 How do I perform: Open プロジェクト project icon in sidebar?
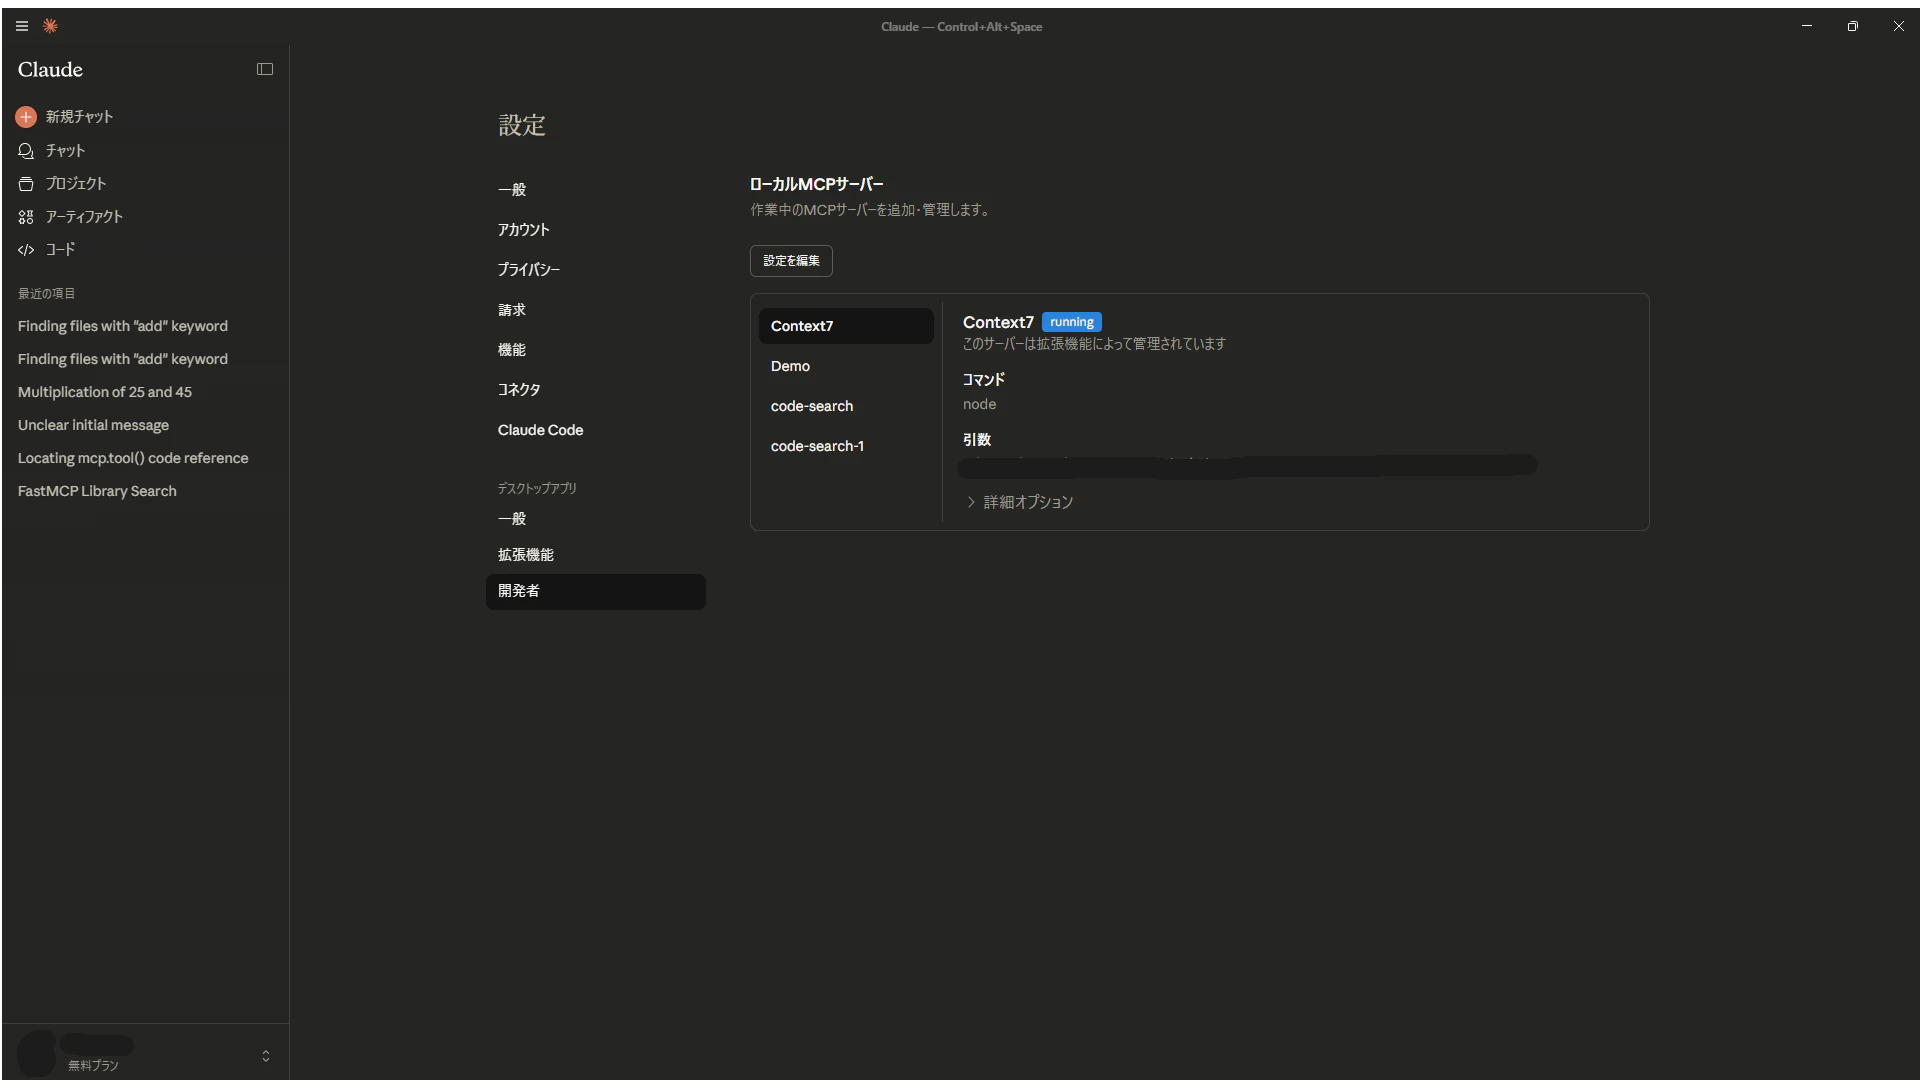[26, 184]
